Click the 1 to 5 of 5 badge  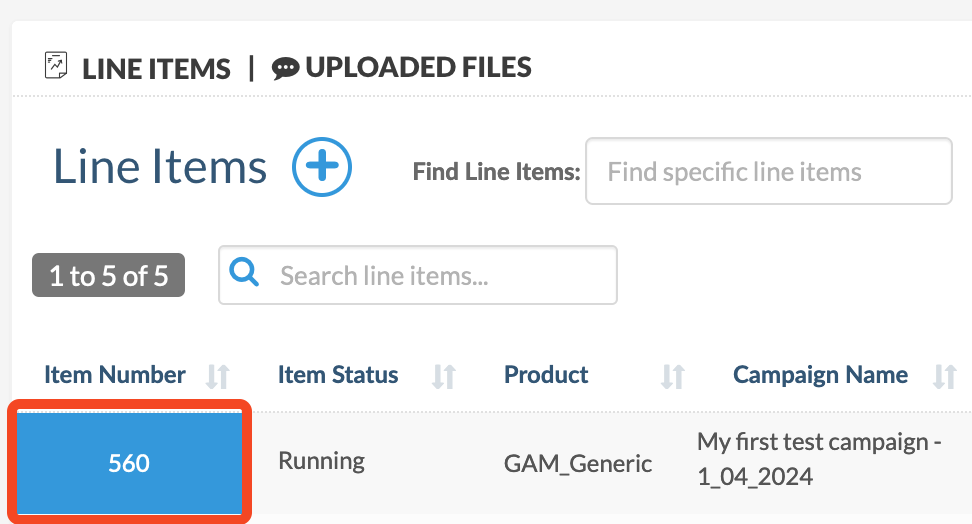108,275
